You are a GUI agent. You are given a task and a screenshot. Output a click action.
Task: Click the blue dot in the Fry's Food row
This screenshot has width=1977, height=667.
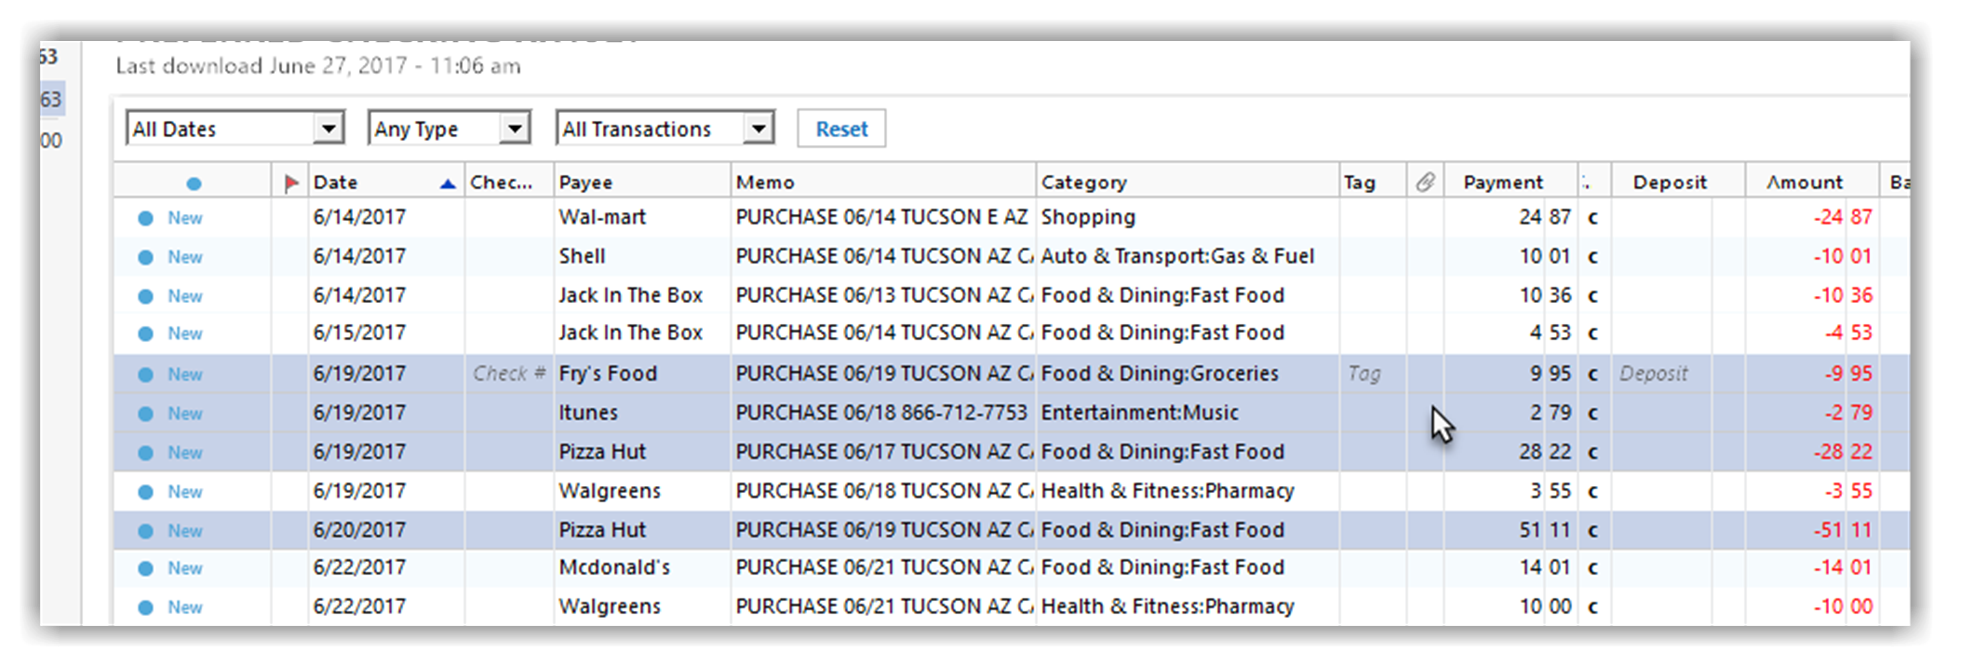click(x=146, y=374)
